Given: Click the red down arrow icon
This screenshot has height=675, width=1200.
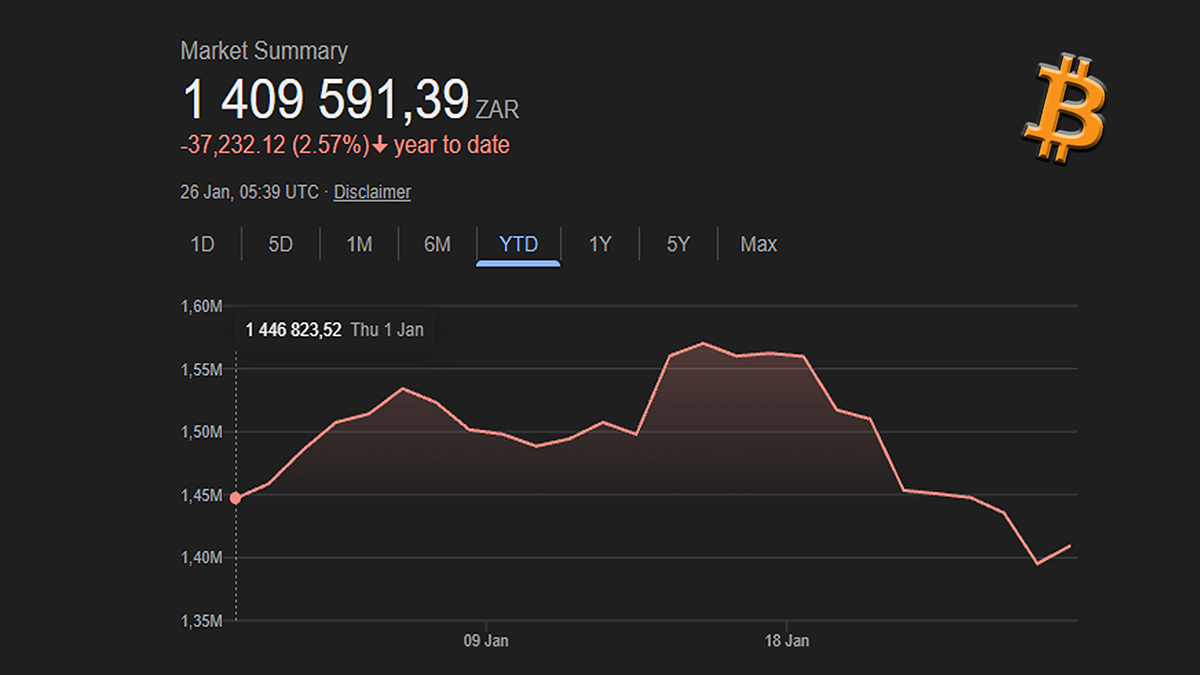Looking at the screenshot, I should coord(380,146).
